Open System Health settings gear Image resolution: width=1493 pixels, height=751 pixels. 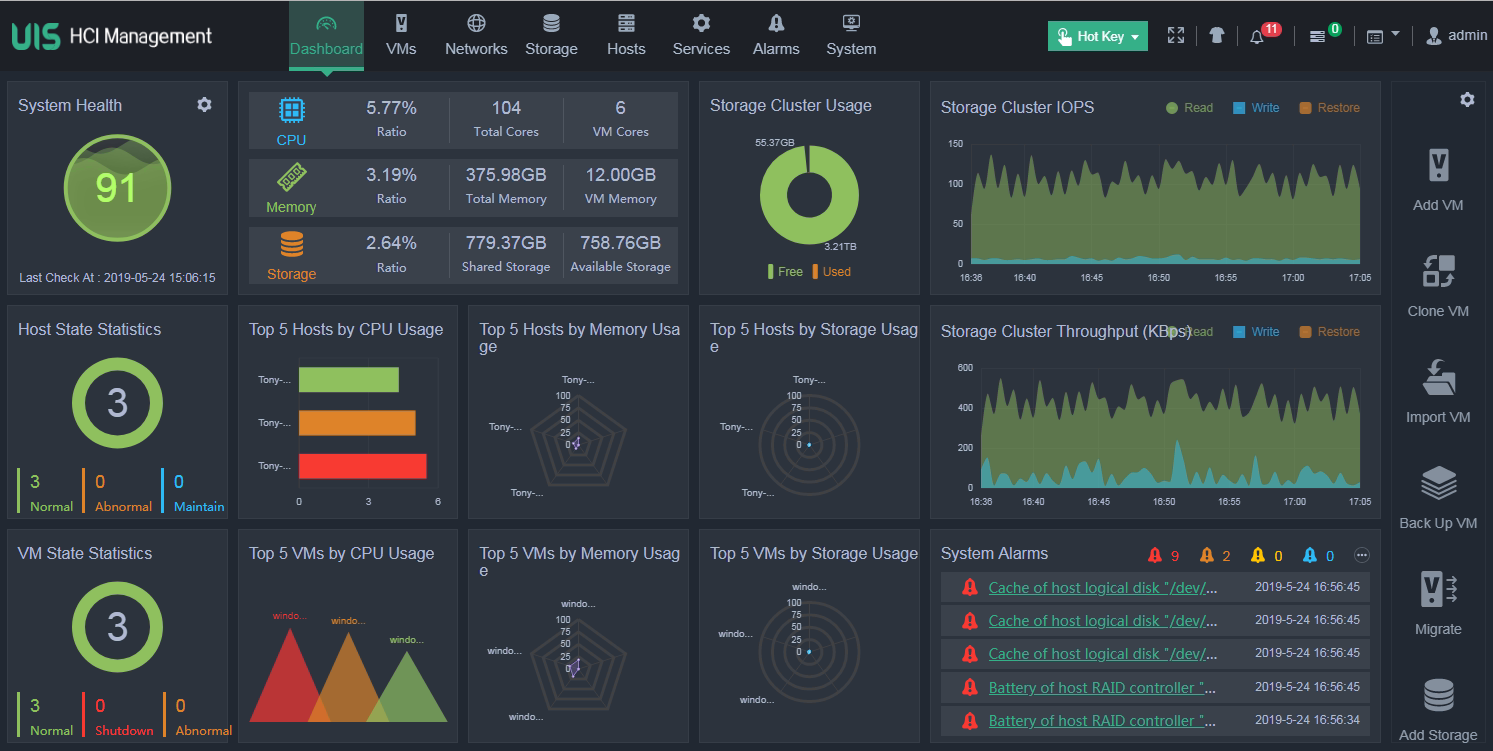click(204, 105)
